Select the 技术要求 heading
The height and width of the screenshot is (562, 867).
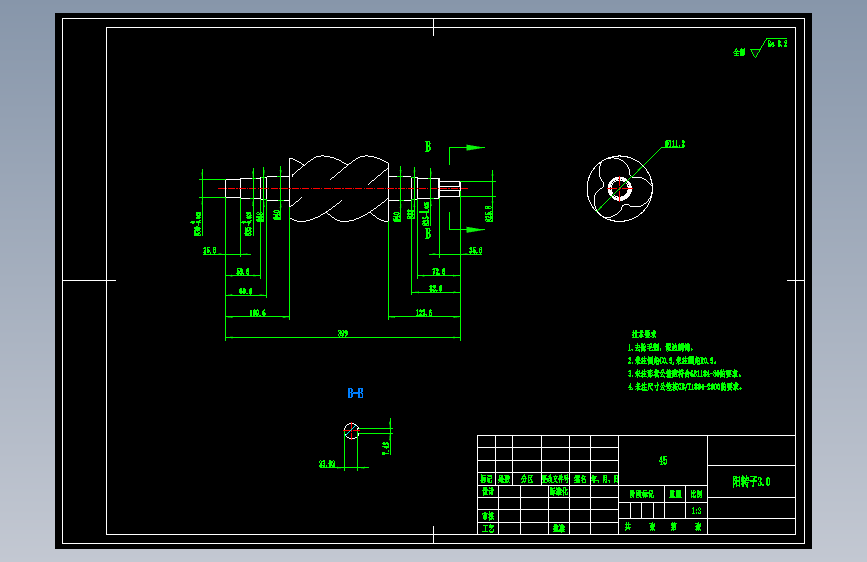pos(644,334)
